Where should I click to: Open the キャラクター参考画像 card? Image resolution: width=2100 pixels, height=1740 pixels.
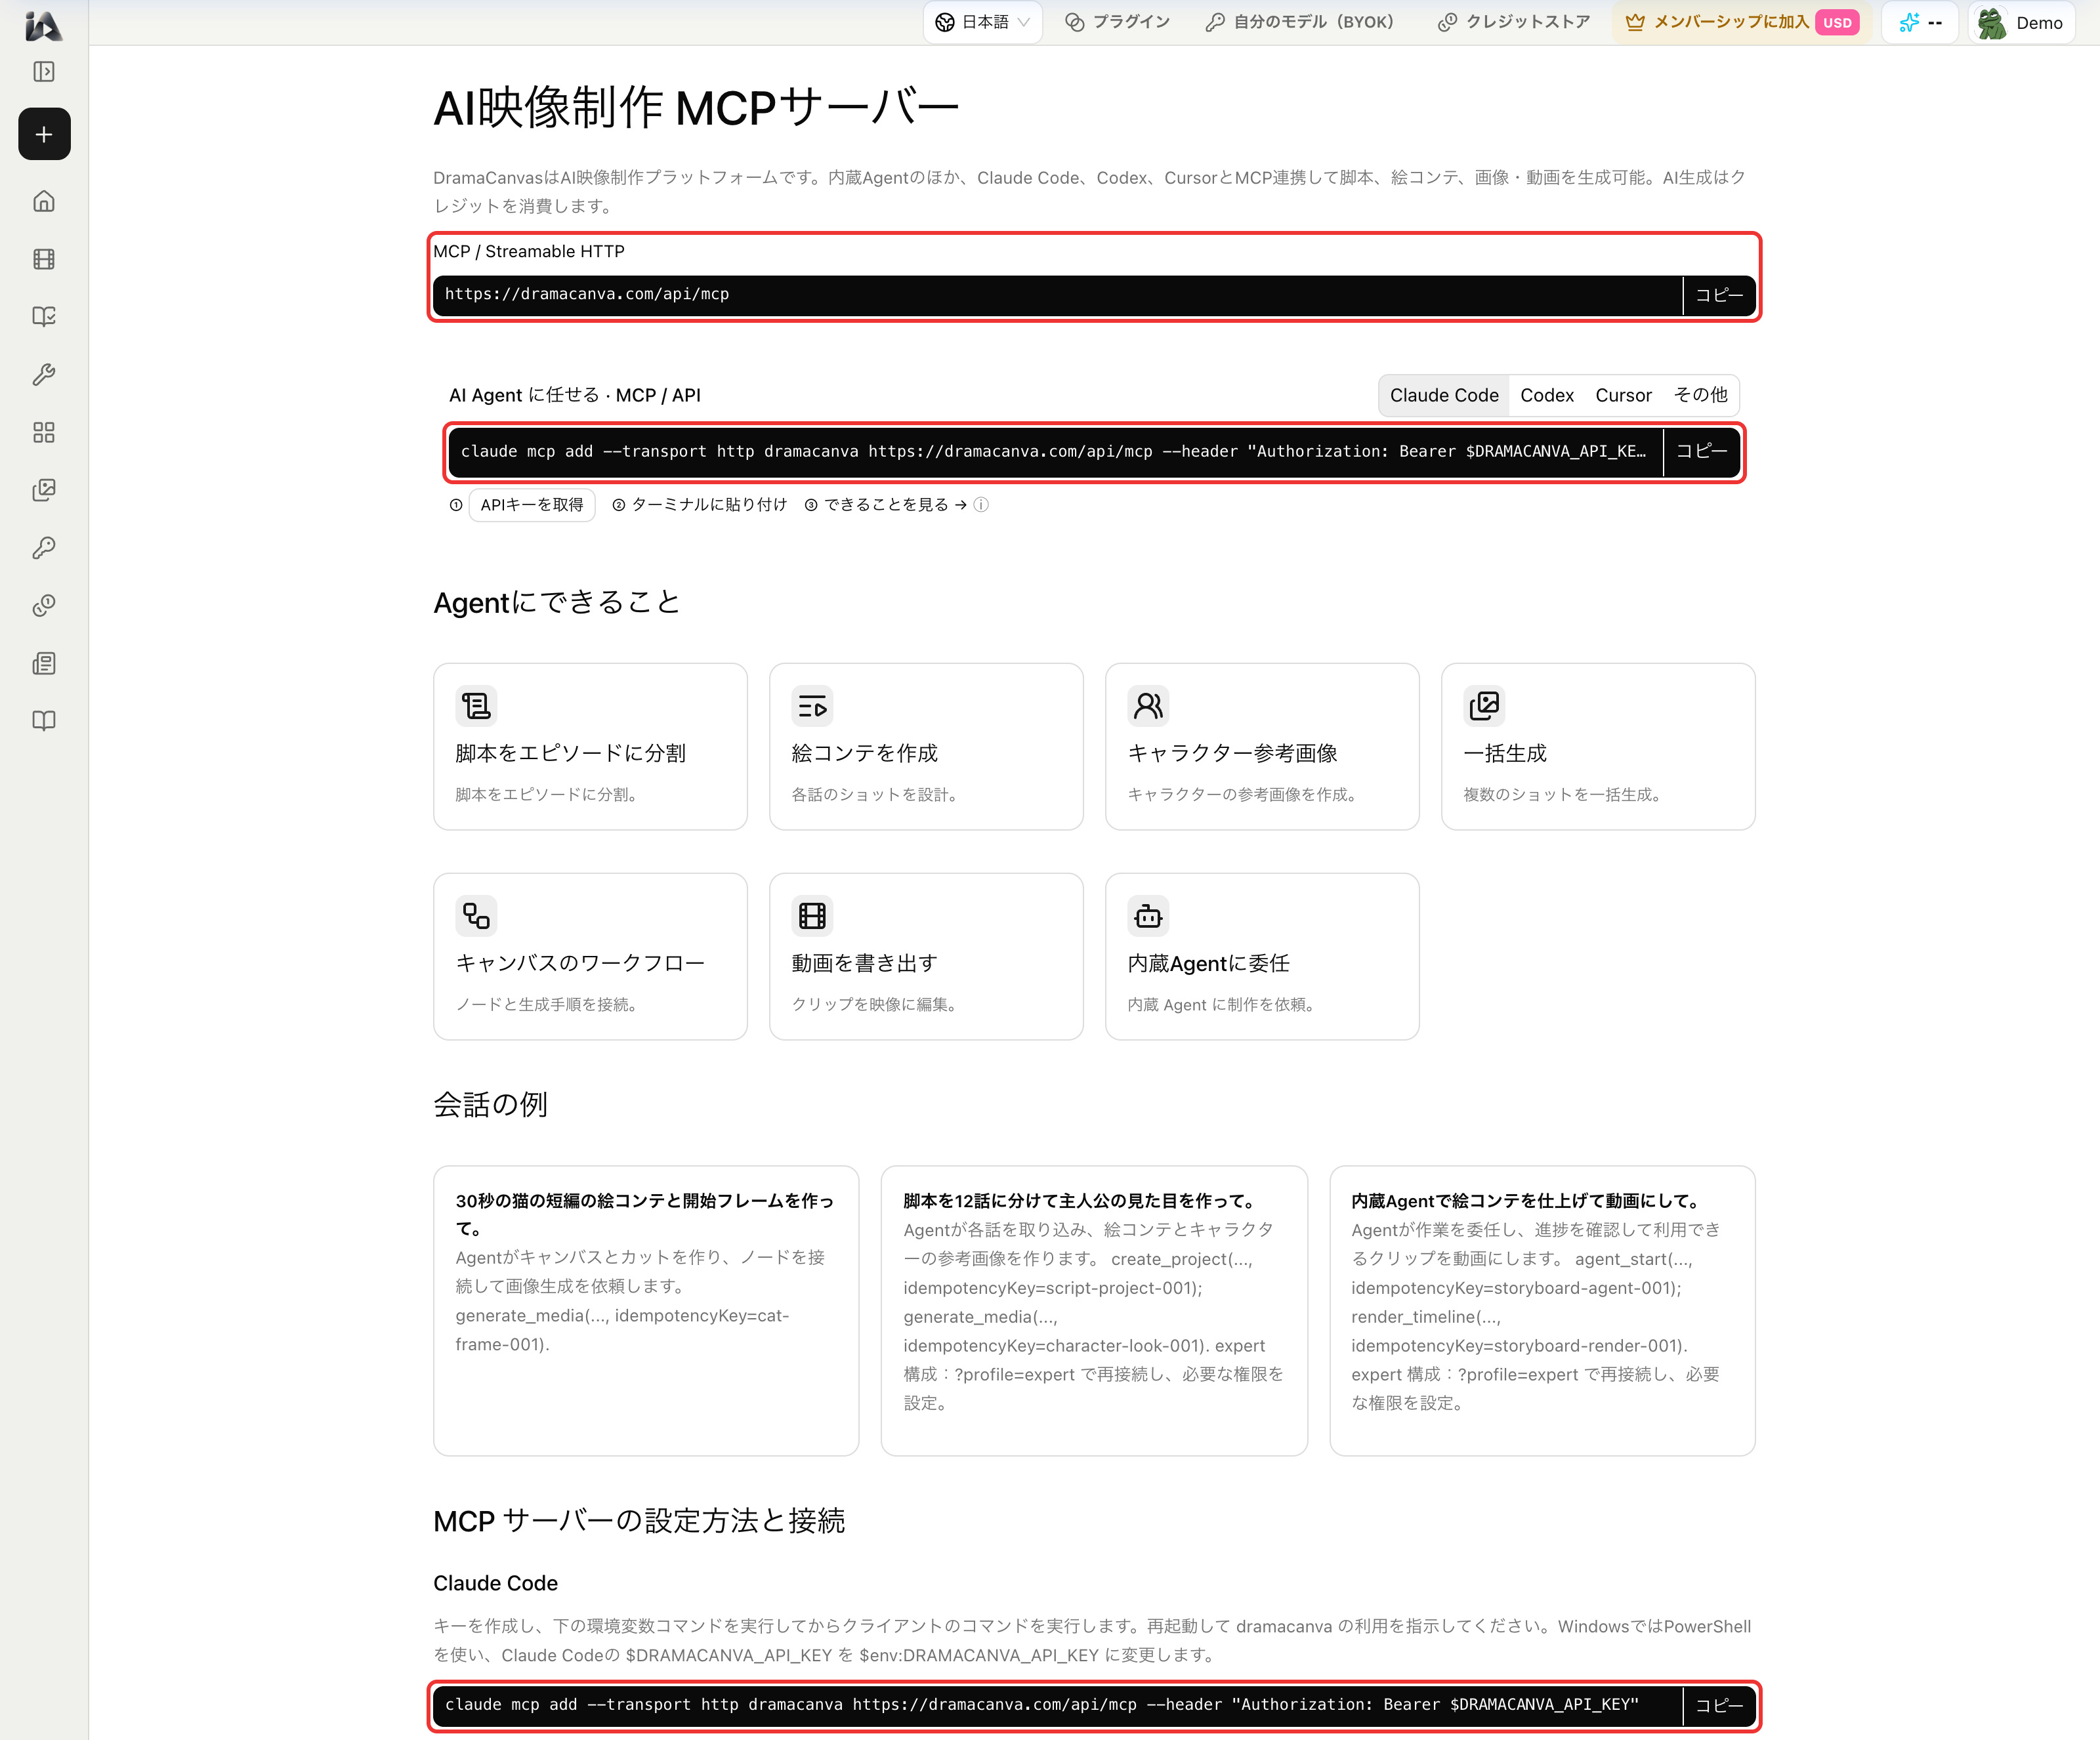pos(1262,746)
